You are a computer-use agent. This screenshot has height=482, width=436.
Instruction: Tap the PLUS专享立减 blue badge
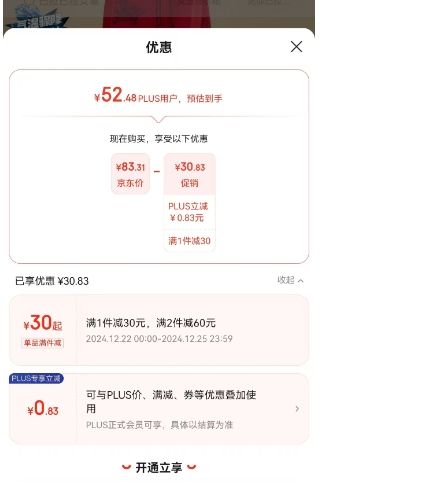coord(36,378)
